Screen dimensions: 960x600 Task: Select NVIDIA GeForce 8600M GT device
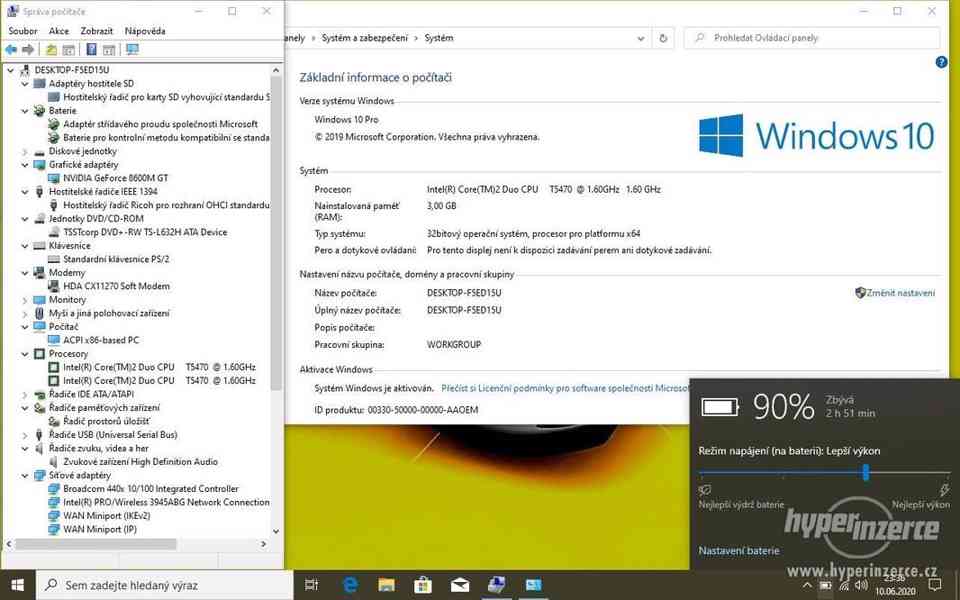click(x=115, y=178)
